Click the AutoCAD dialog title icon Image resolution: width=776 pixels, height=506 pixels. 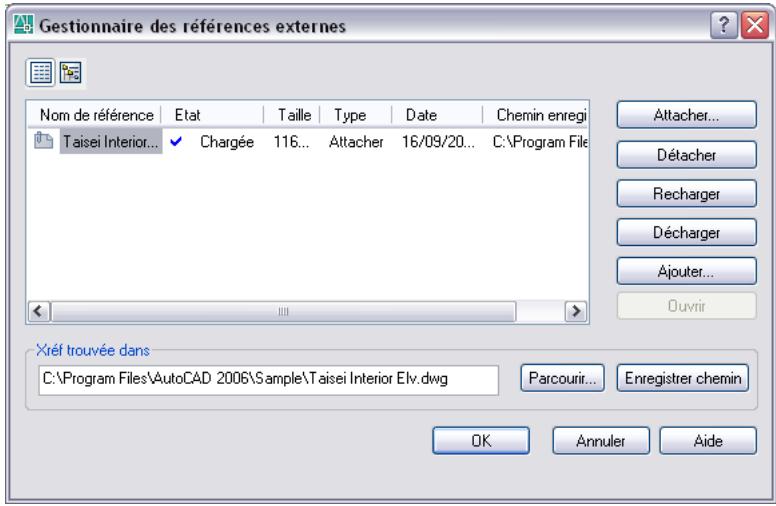coord(23,24)
